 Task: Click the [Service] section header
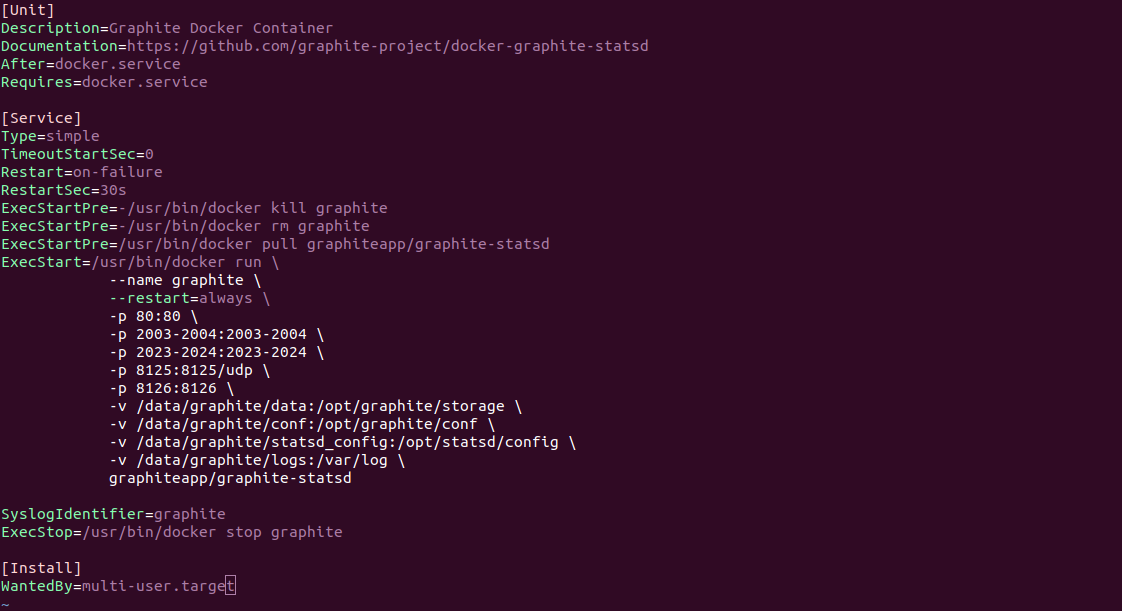tap(42, 118)
